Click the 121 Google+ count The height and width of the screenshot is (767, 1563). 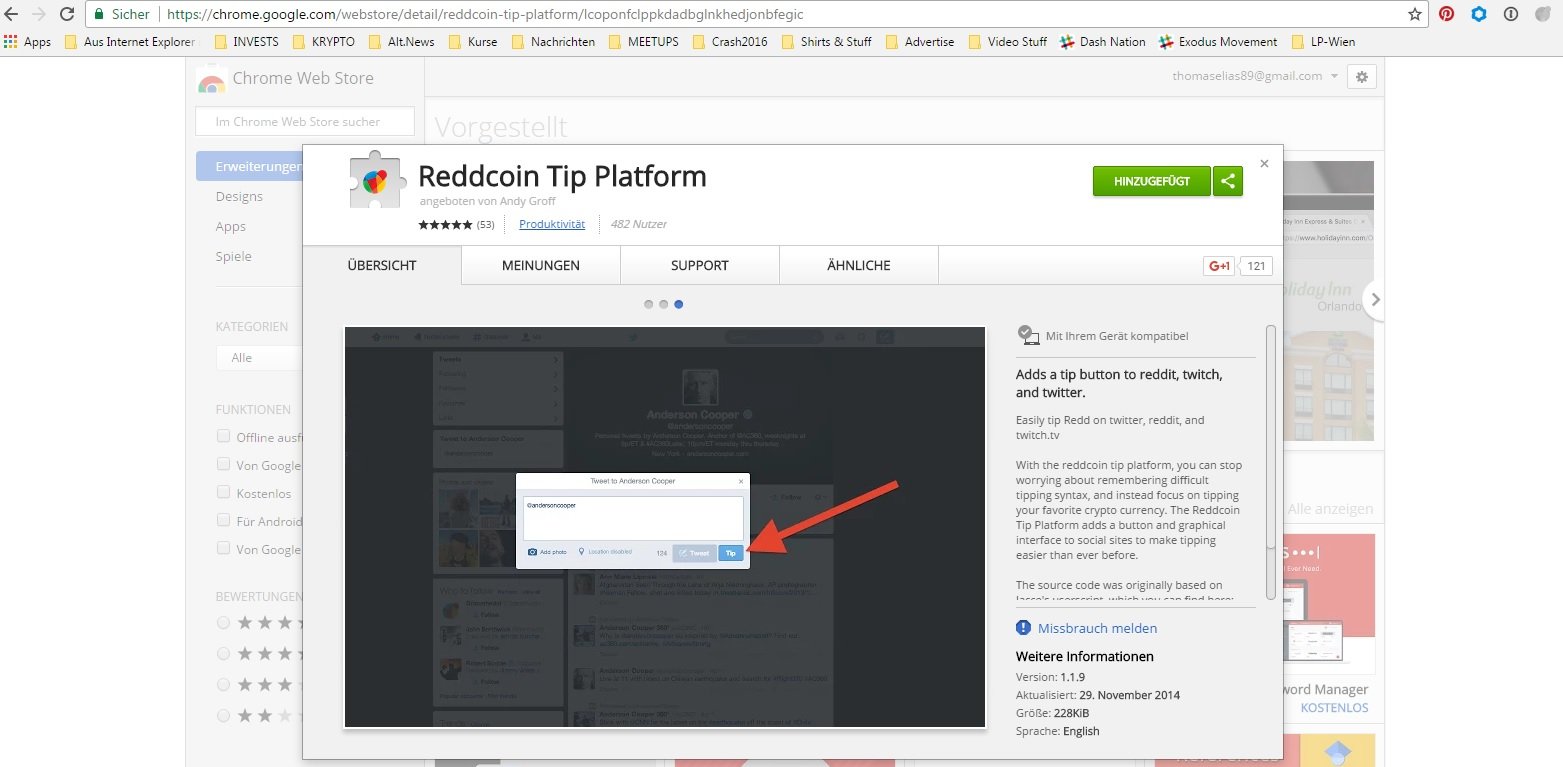(x=1257, y=266)
